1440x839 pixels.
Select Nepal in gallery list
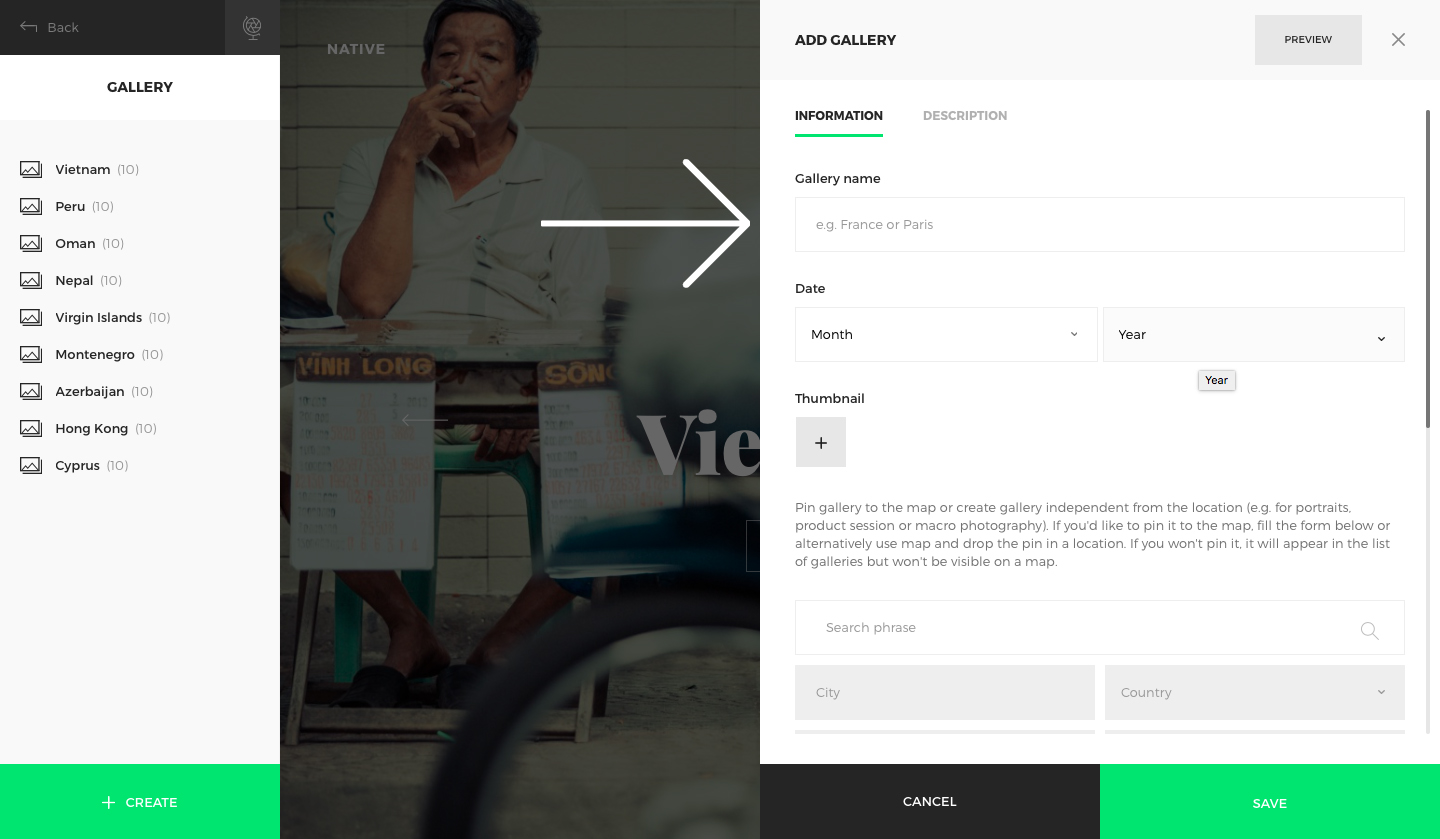coord(74,281)
